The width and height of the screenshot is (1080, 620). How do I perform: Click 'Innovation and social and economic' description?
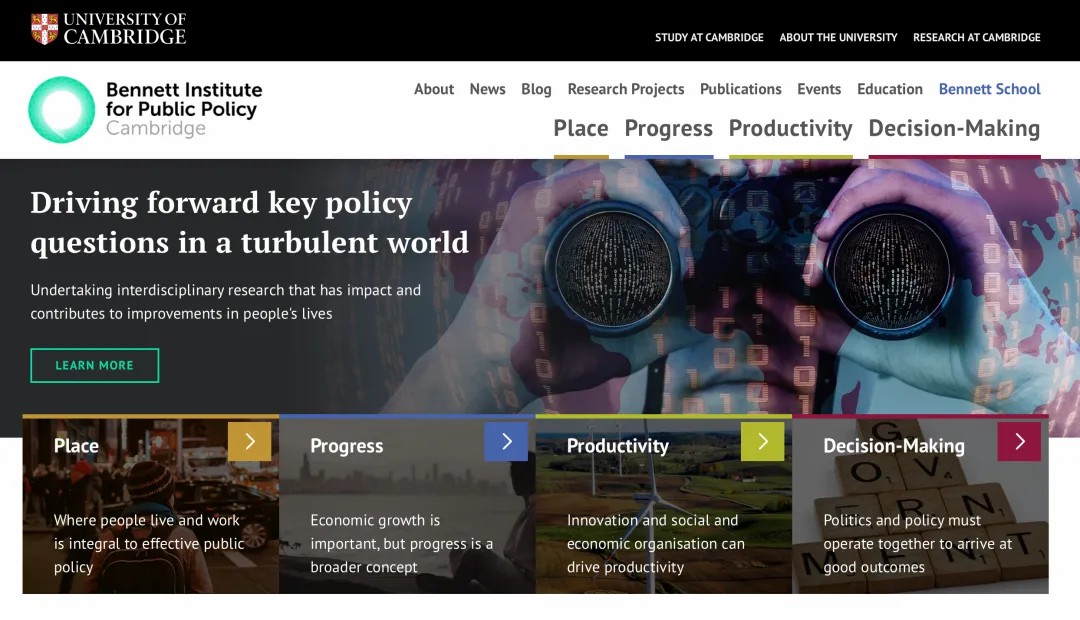[x=656, y=544]
